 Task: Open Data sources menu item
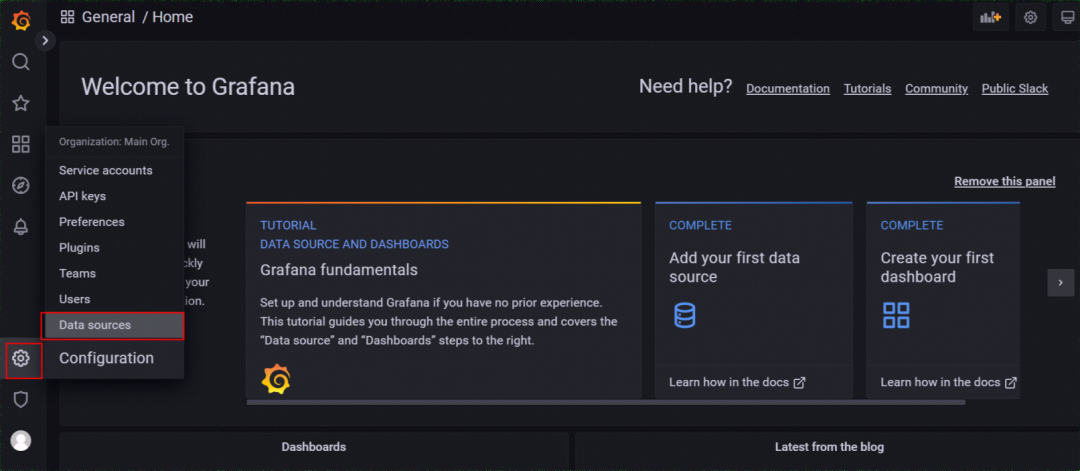click(113, 325)
